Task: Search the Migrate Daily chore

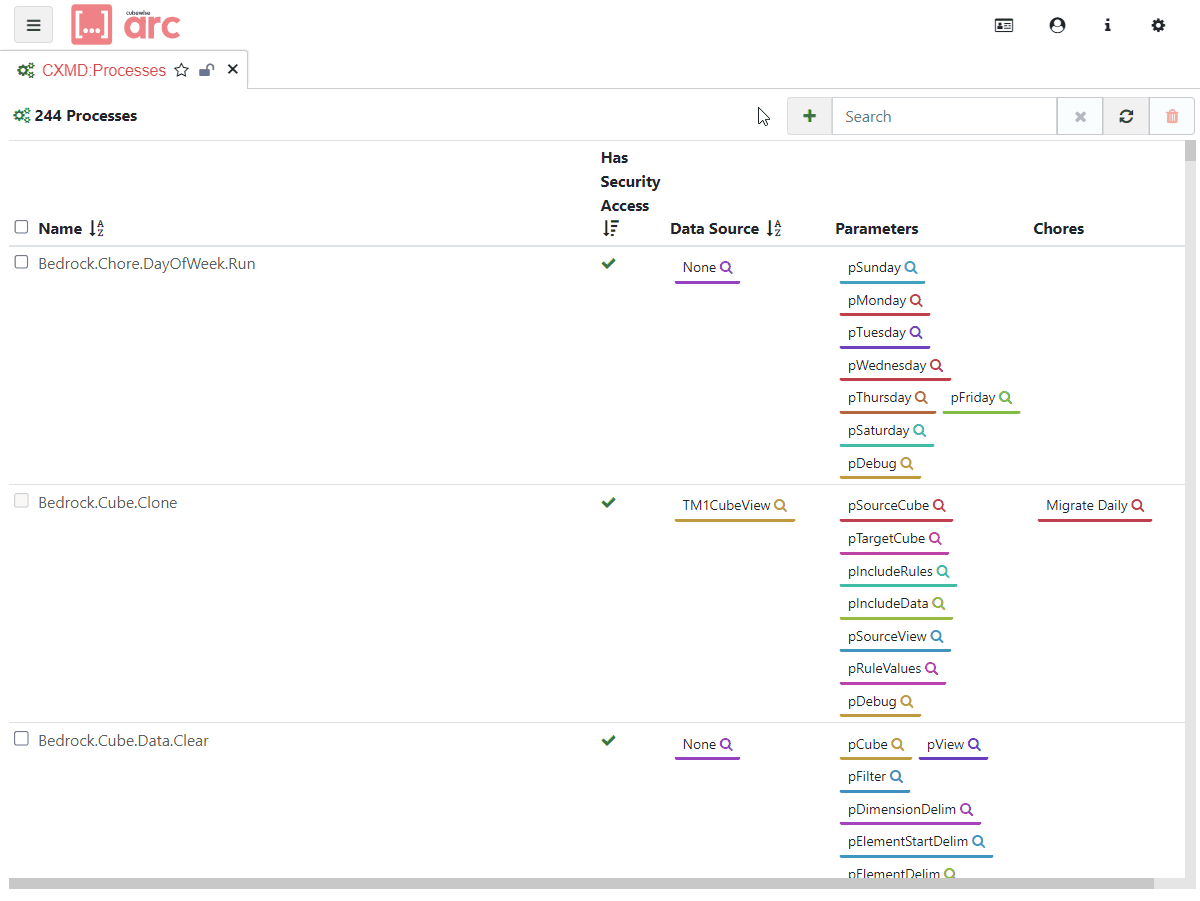Action: click(x=1138, y=506)
